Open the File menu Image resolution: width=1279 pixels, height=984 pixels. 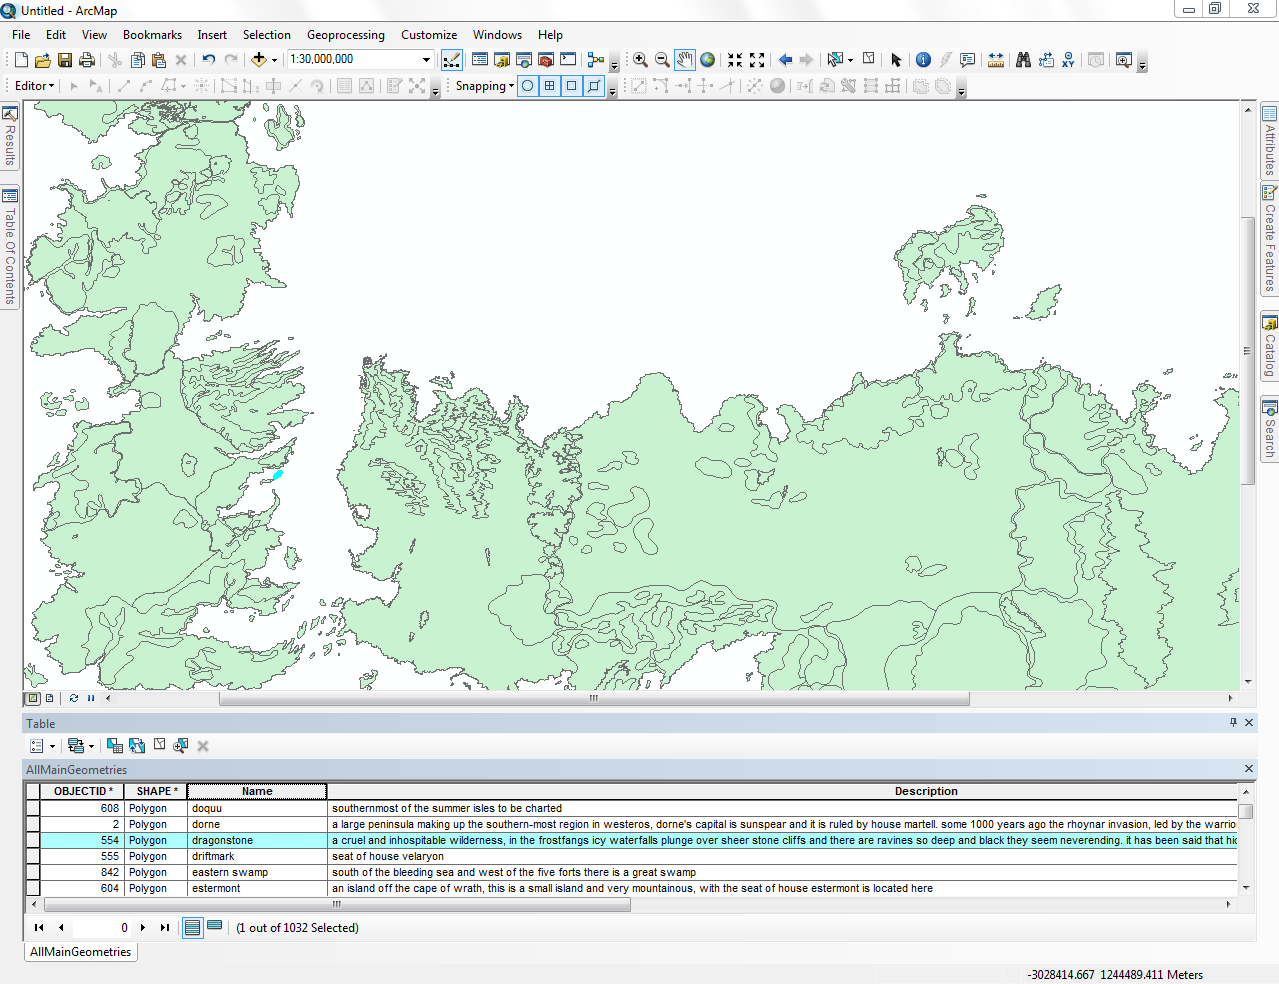21,34
